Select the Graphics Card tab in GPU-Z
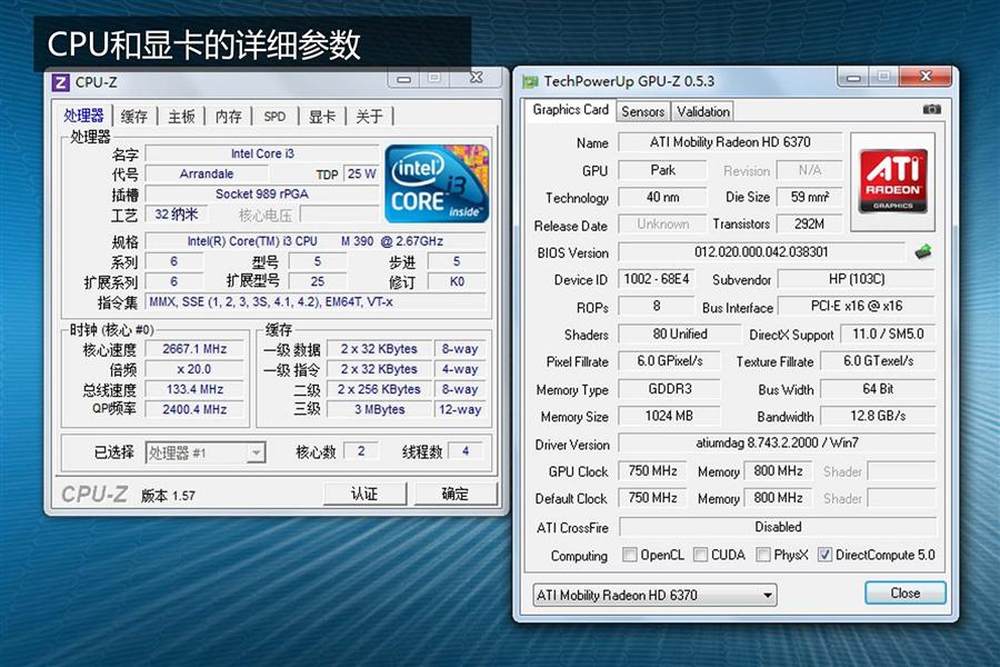Screen dimensions: 1000x667 tap(570, 110)
